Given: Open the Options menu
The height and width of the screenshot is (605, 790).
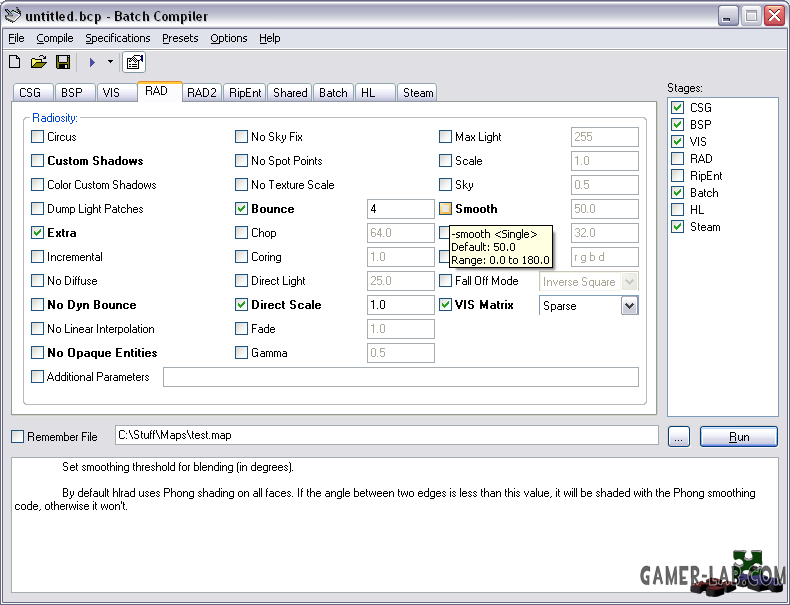Looking at the screenshot, I should [x=229, y=38].
